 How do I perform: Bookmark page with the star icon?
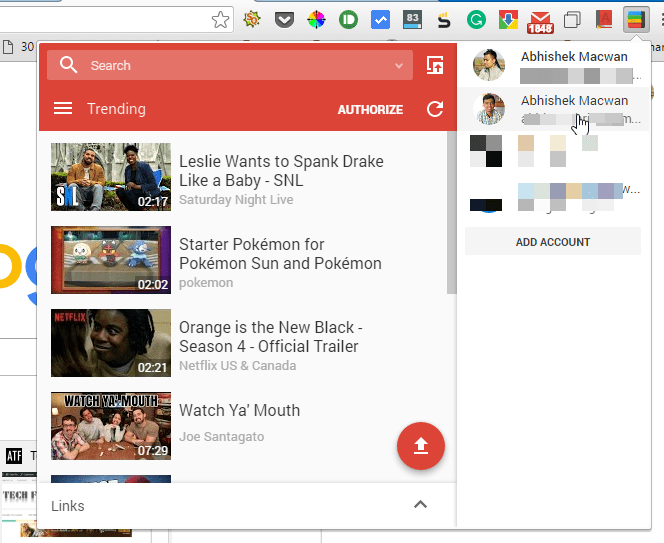[220, 19]
